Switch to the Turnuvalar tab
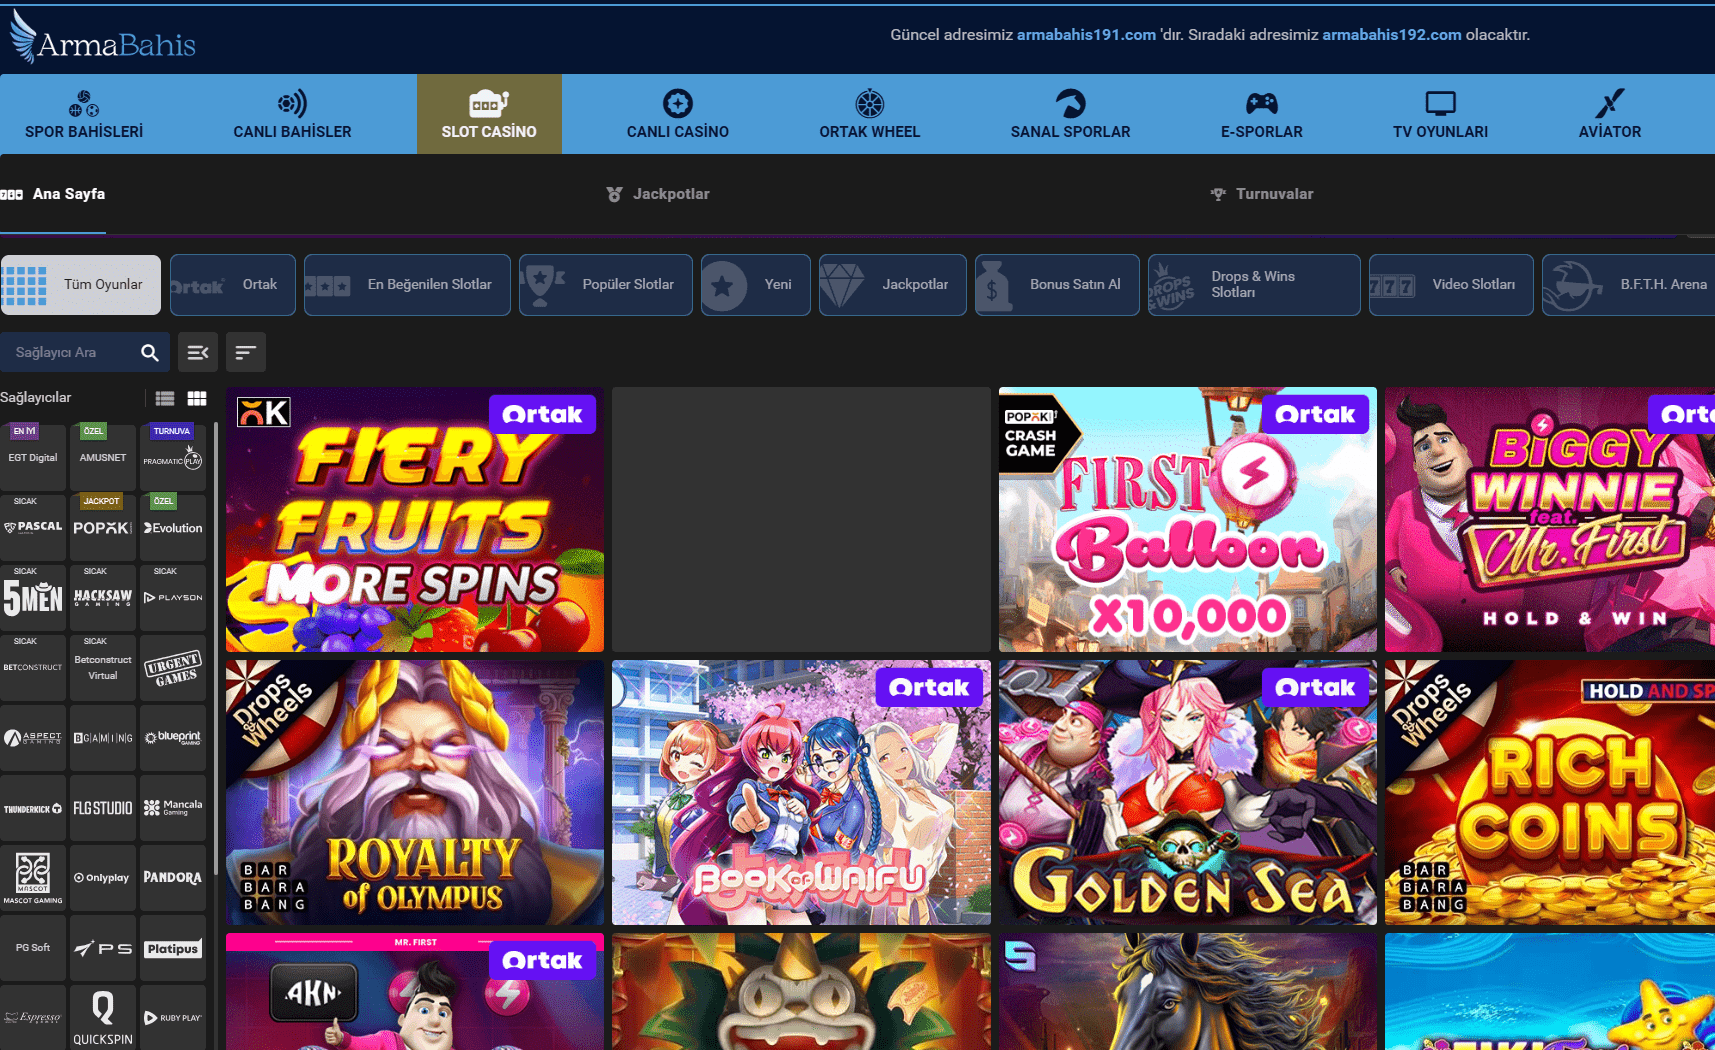The width and height of the screenshot is (1715, 1050). coord(1262,194)
